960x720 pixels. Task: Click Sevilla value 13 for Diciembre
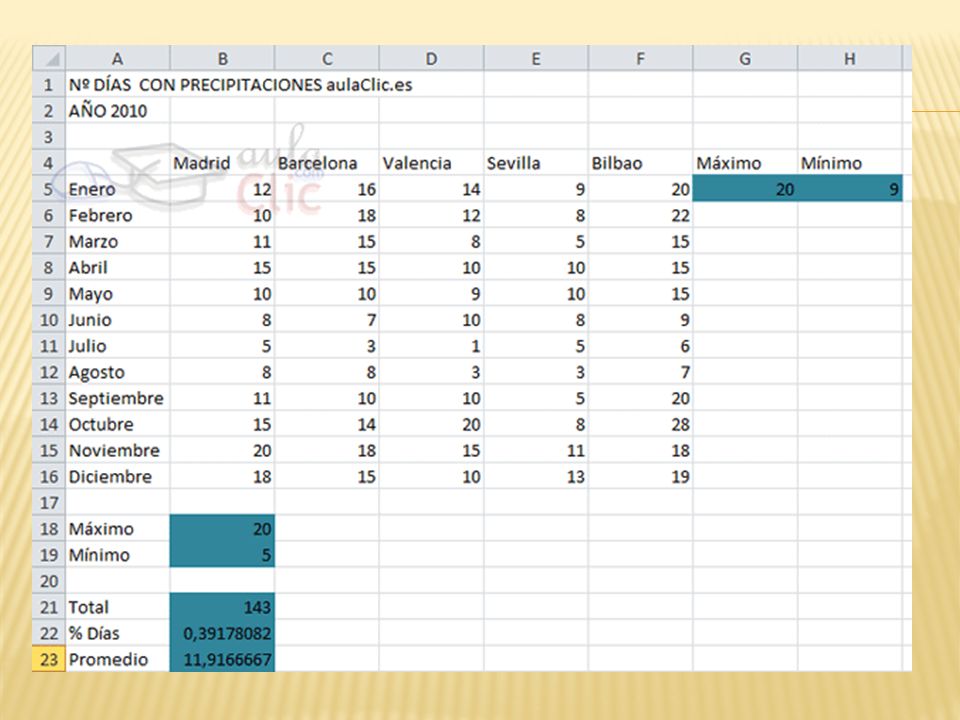point(536,476)
